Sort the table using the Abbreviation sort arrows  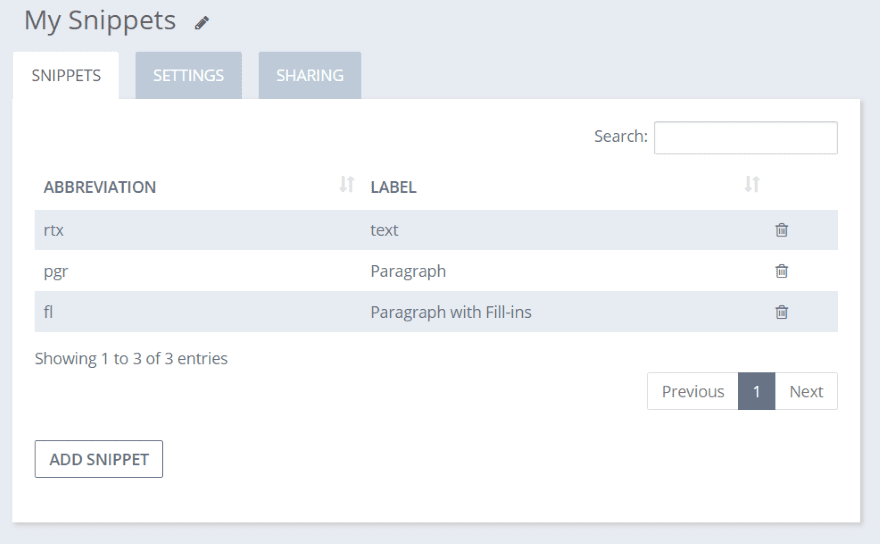click(347, 185)
